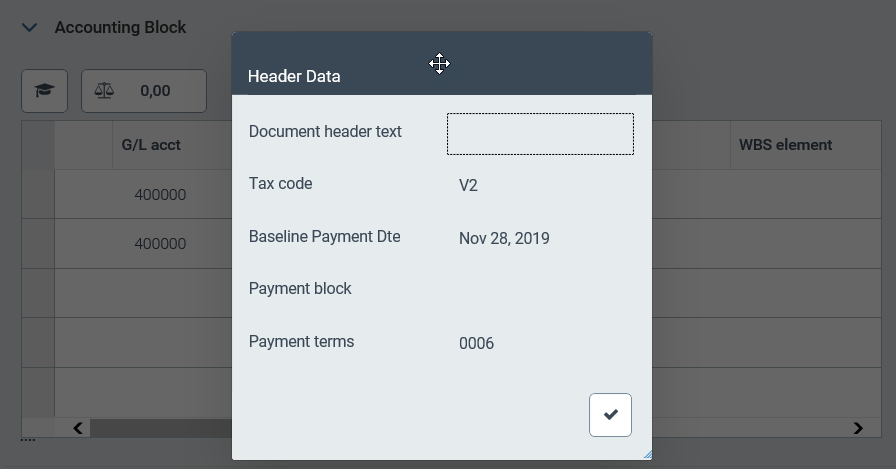Click the table's right scroll arrow
896x469 pixels.
coord(858,428)
